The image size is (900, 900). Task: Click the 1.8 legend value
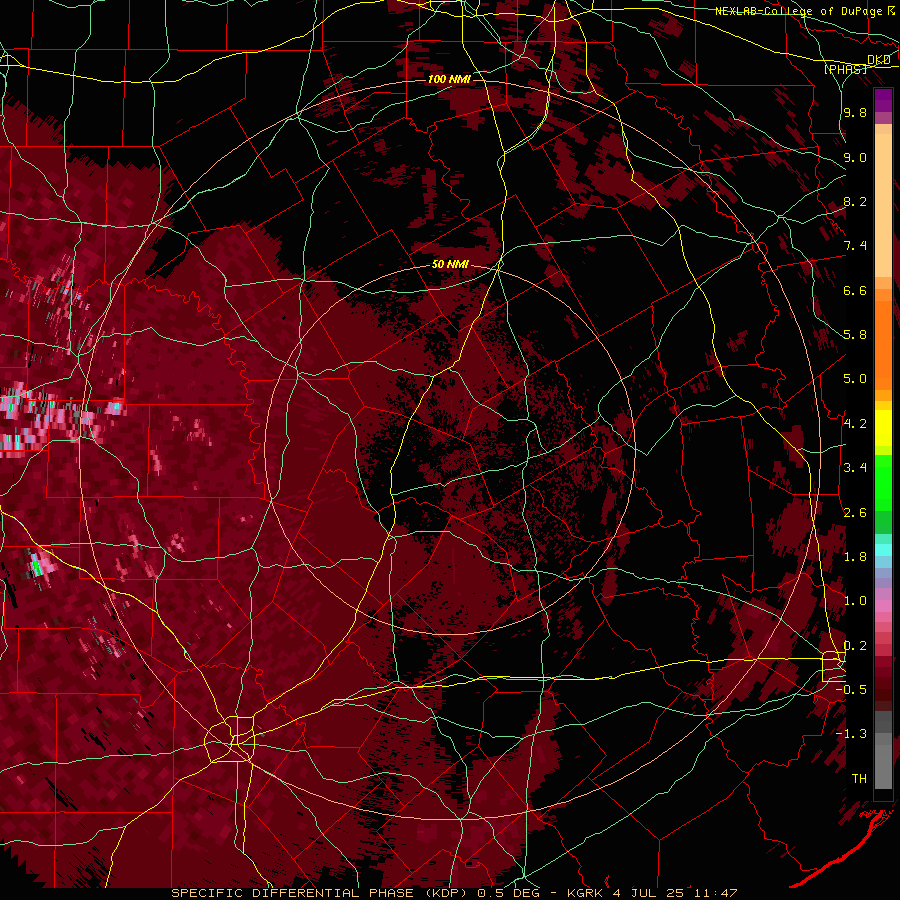855,557
